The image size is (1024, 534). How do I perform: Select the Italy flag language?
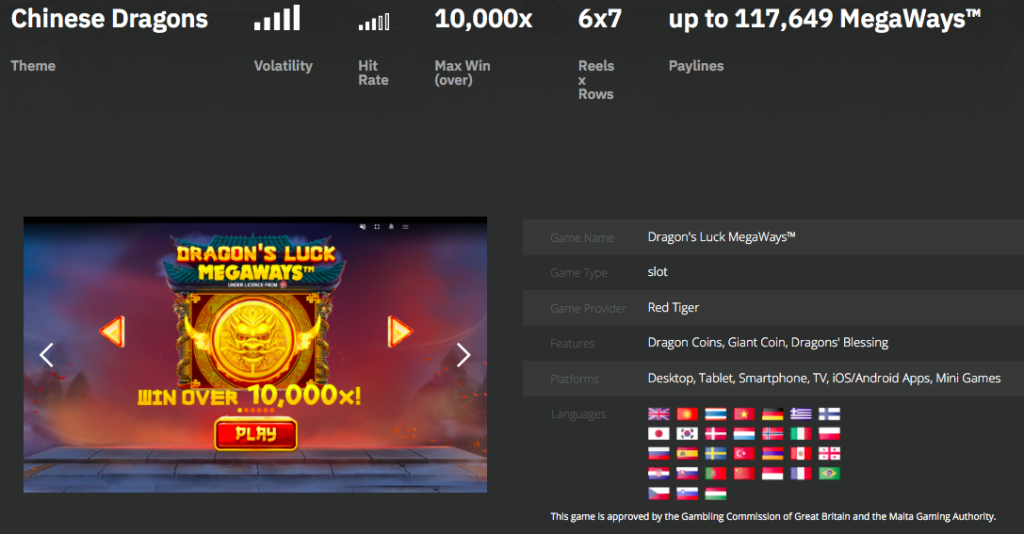[x=801, y=433]
